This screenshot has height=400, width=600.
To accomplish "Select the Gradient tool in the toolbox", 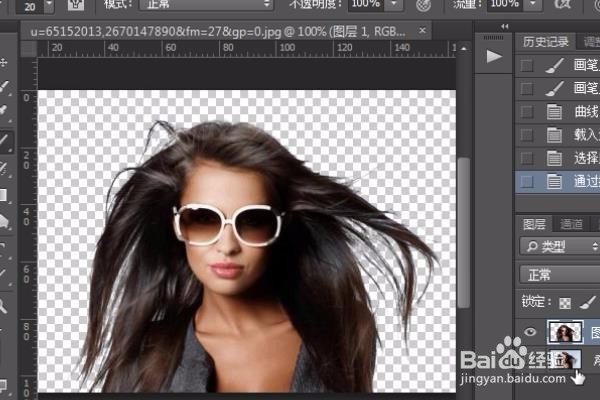I will click(x=3, y=195).
